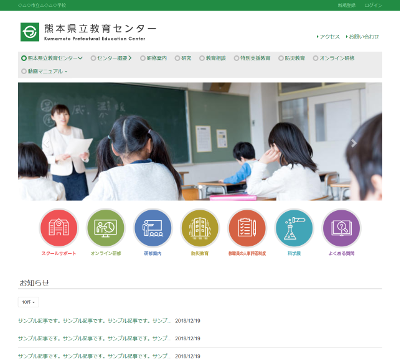
Task: Click the アクセス link in the header
Action: [x=328, y=37]
